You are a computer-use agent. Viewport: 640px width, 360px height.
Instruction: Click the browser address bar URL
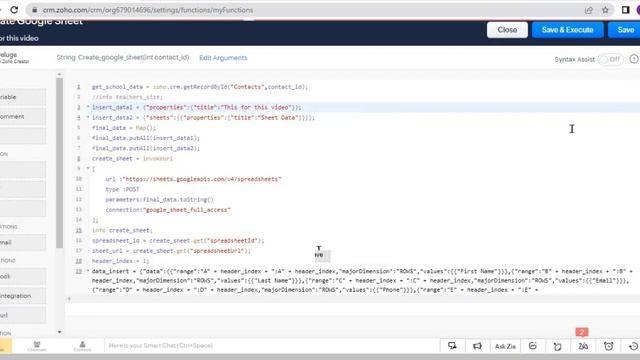click(x=148, y=10)
